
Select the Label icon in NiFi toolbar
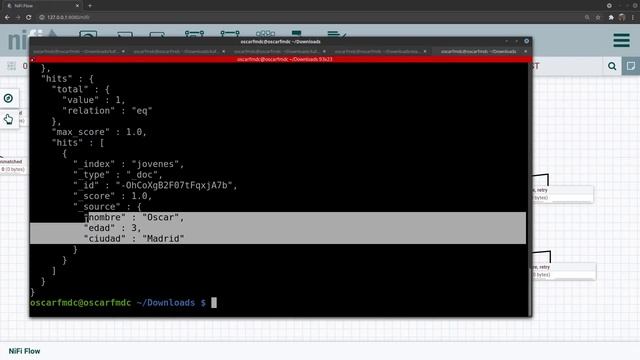[337, 33]
